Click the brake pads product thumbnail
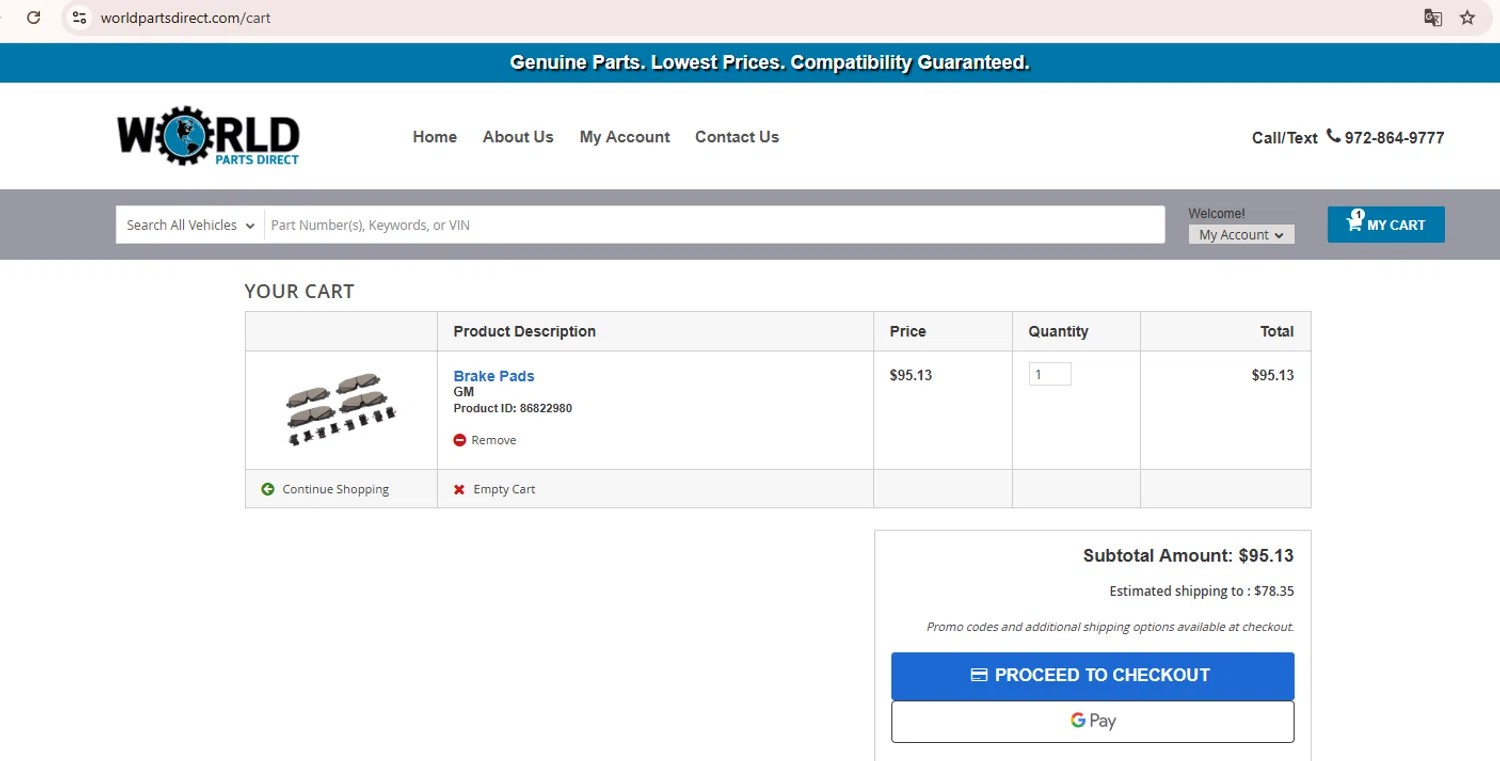 tap(341, 409)
